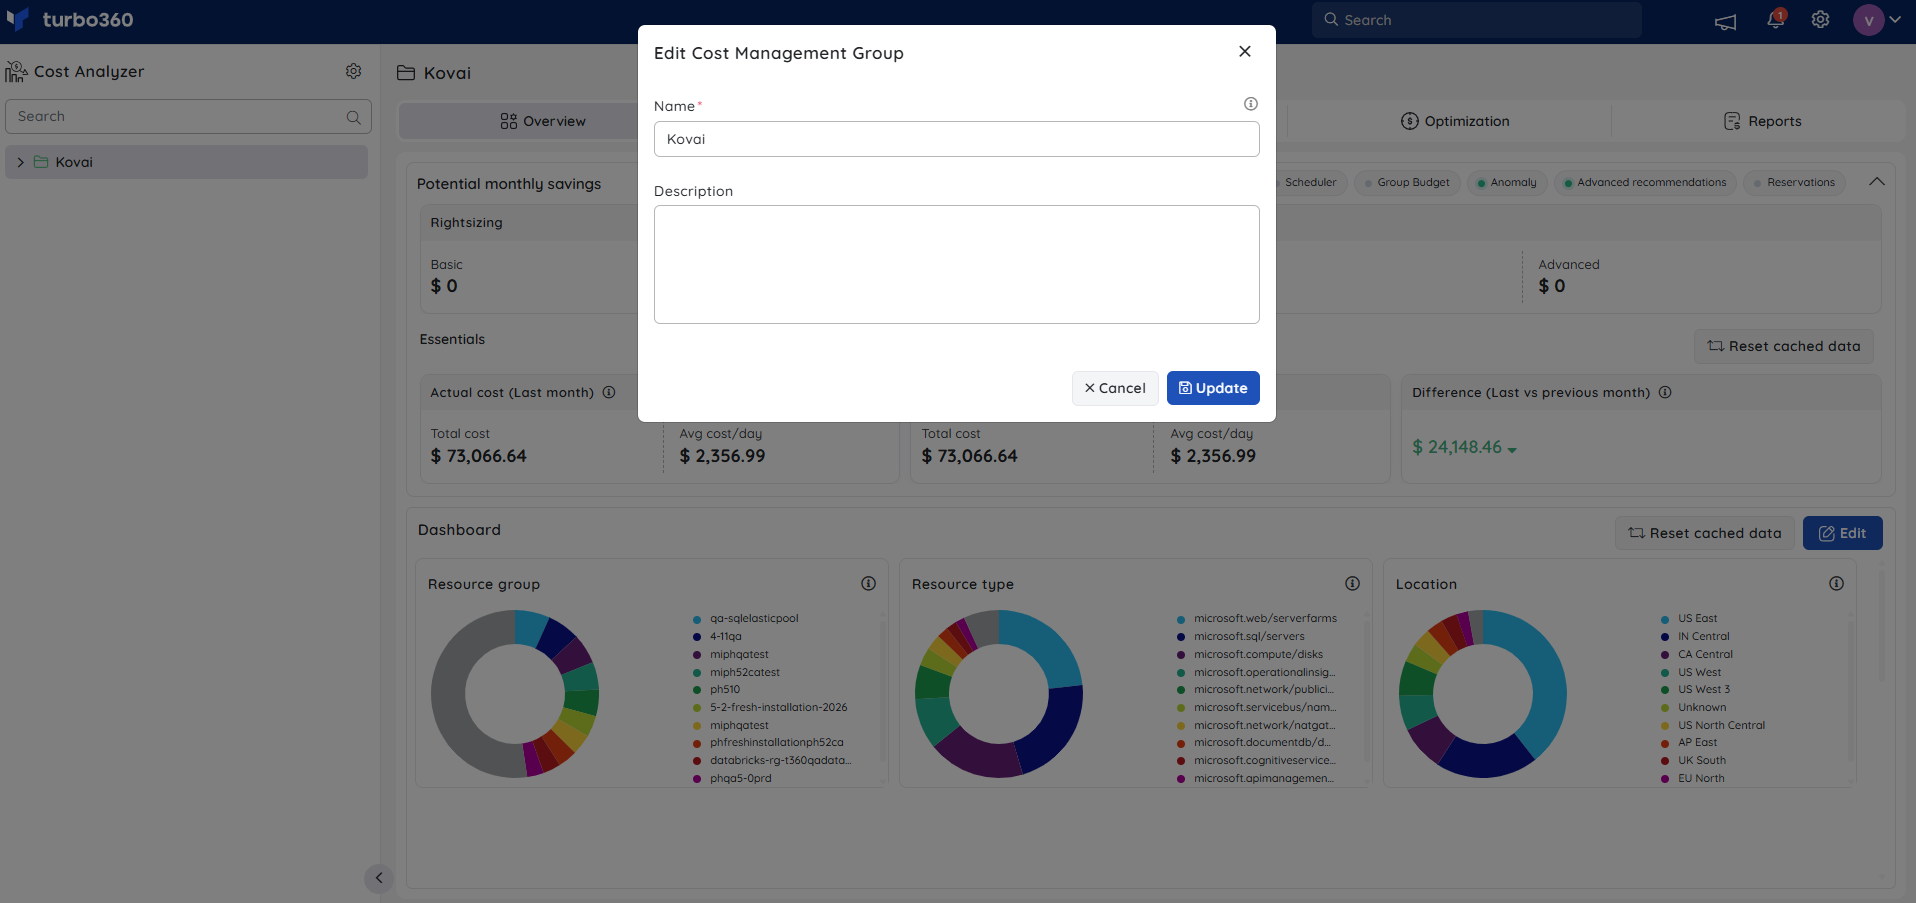Click the Resource group info icon
Image resolution: width=1916 pixels, height=903 pixels.
[869, 584]
